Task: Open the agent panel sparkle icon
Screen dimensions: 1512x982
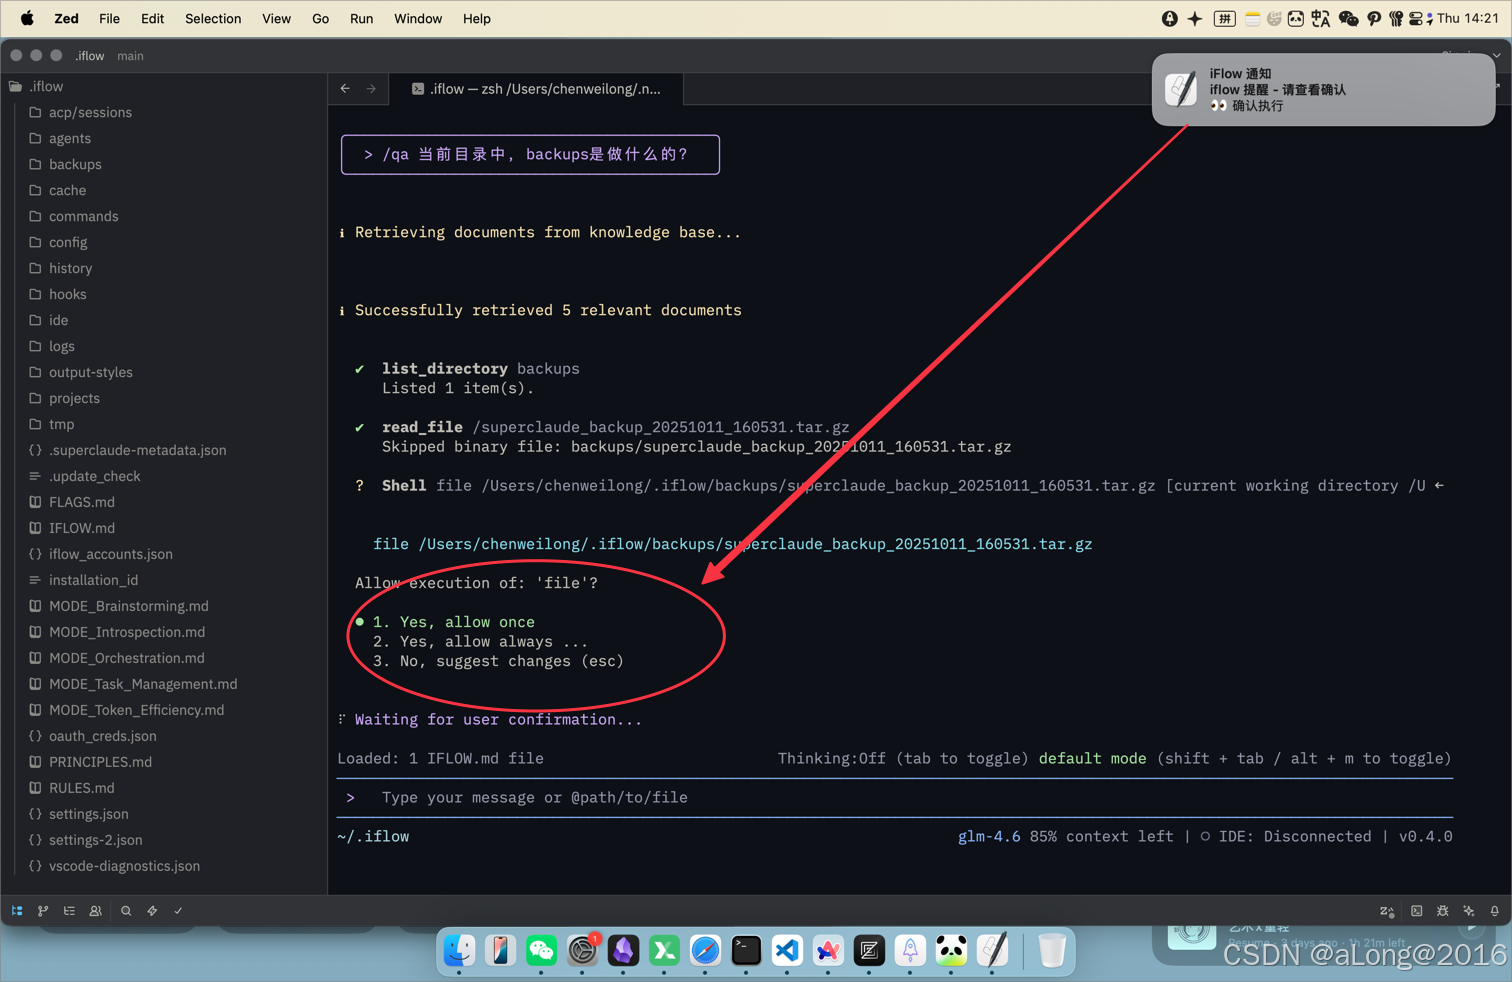Action: pos(1469,911)
